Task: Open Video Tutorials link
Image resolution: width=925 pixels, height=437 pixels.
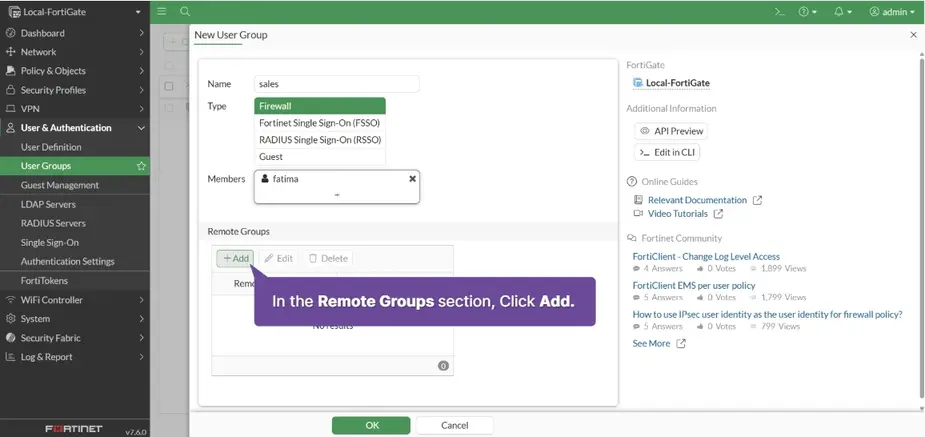Action: click(677, 213)
